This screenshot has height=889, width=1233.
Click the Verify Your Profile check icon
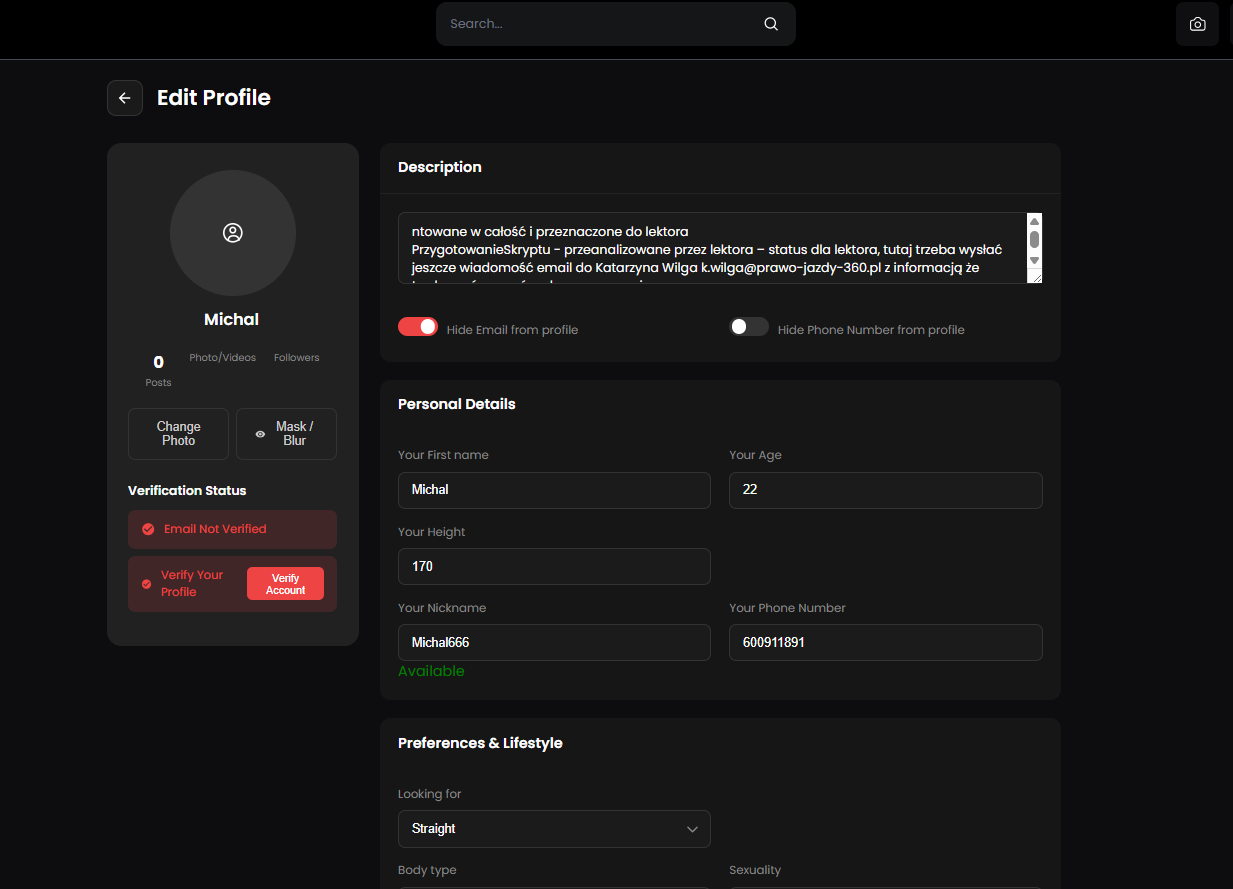[x=147, y=583]
